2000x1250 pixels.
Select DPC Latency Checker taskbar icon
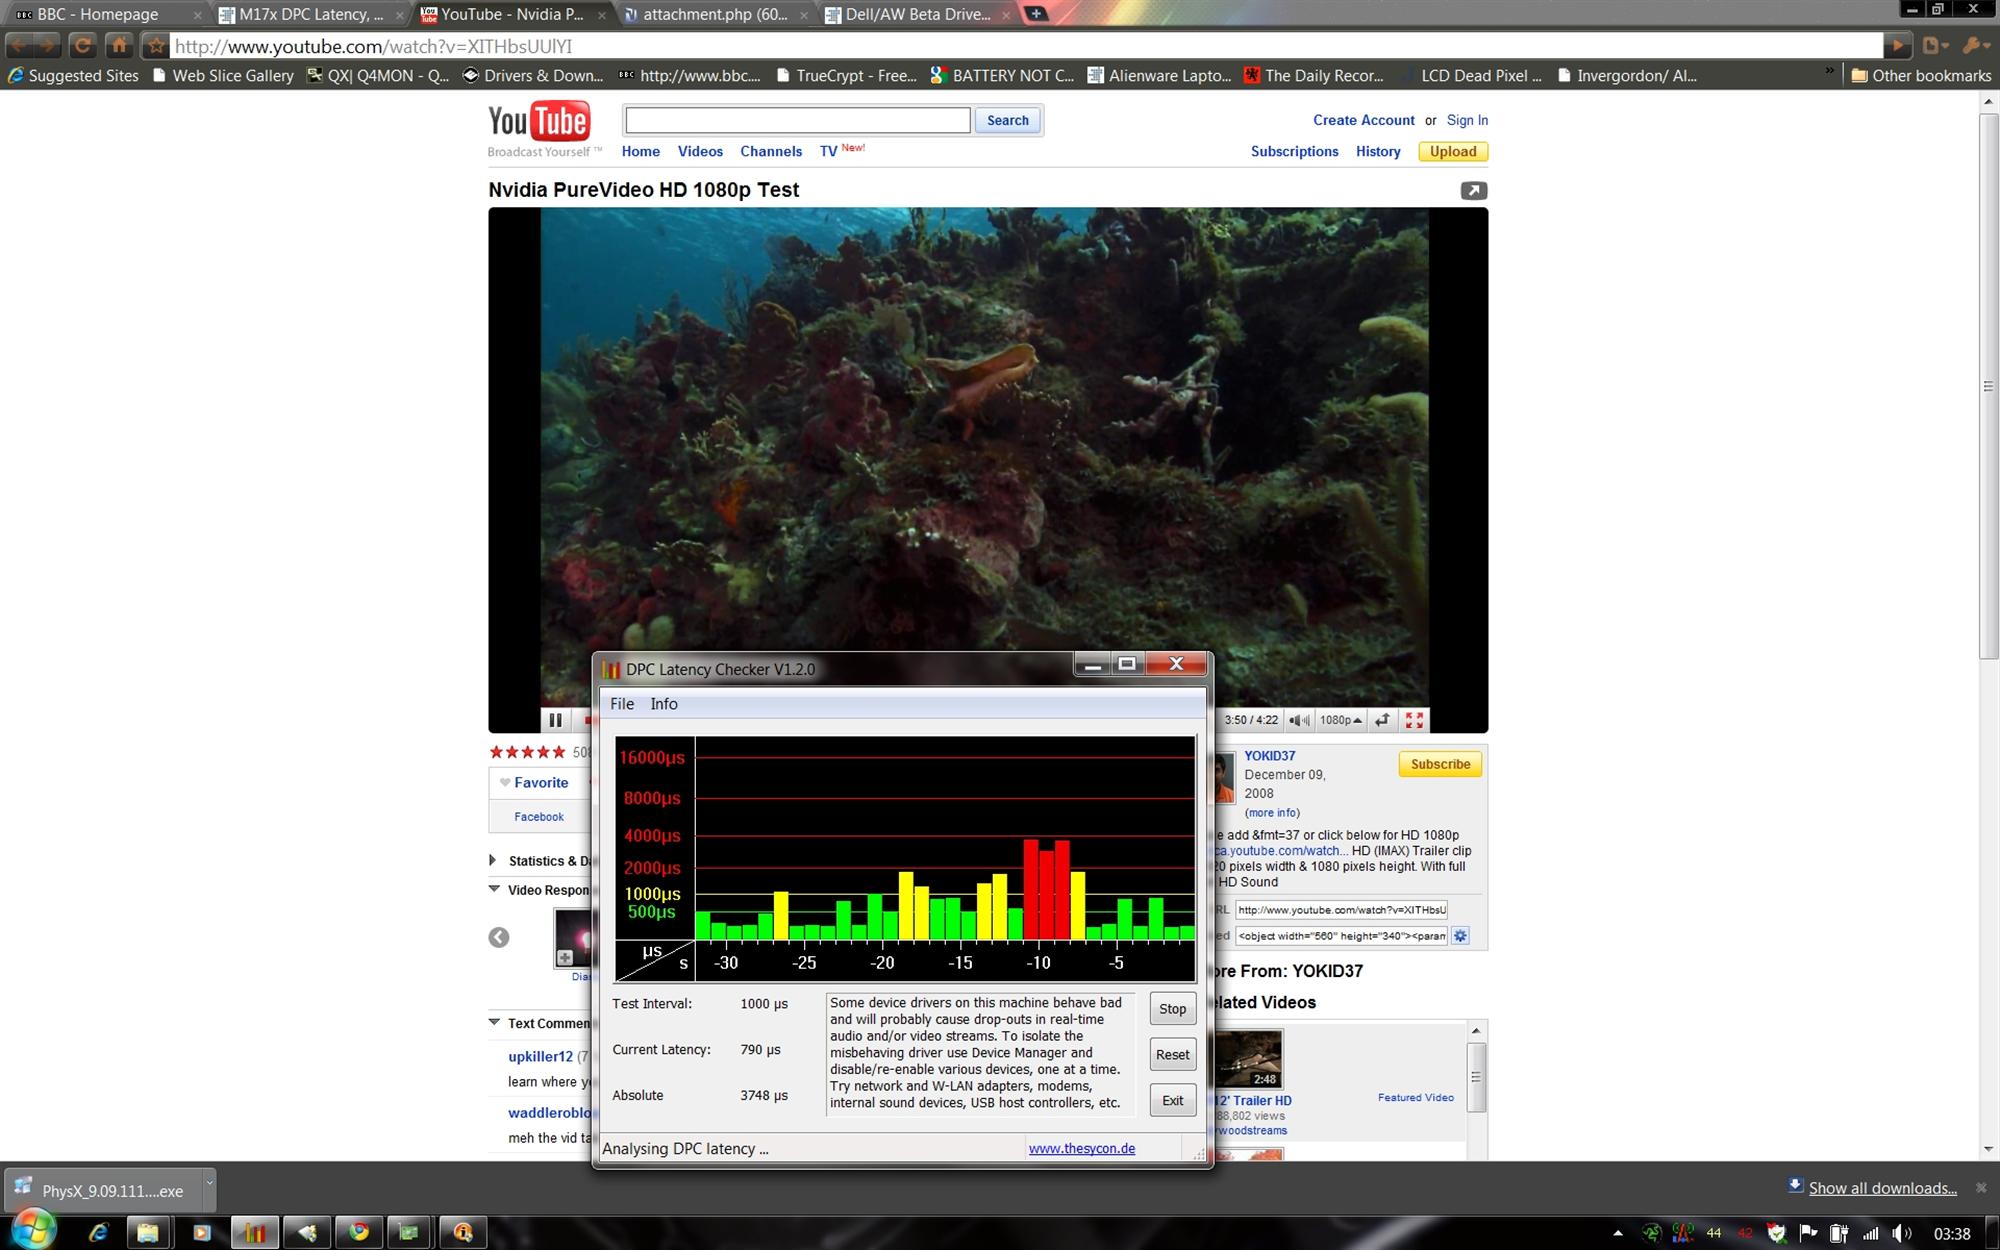255,1233
